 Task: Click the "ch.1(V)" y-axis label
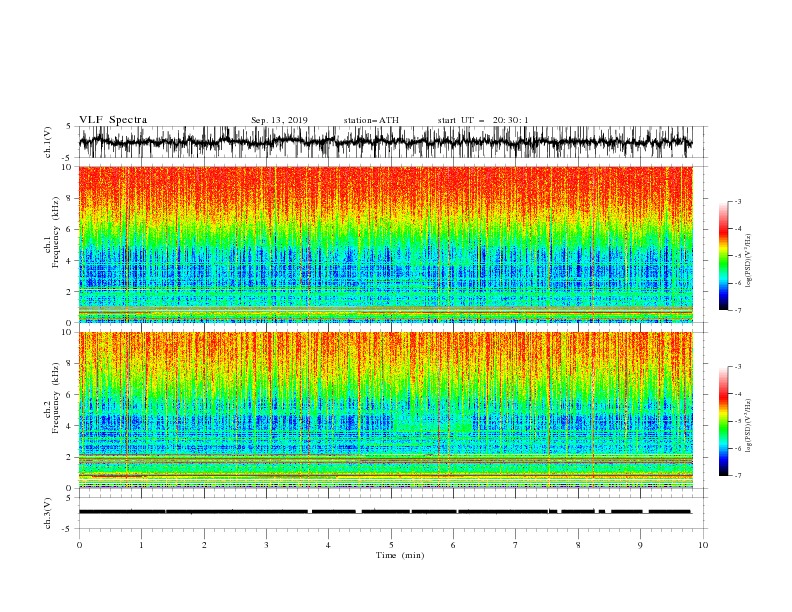(48, 142)
